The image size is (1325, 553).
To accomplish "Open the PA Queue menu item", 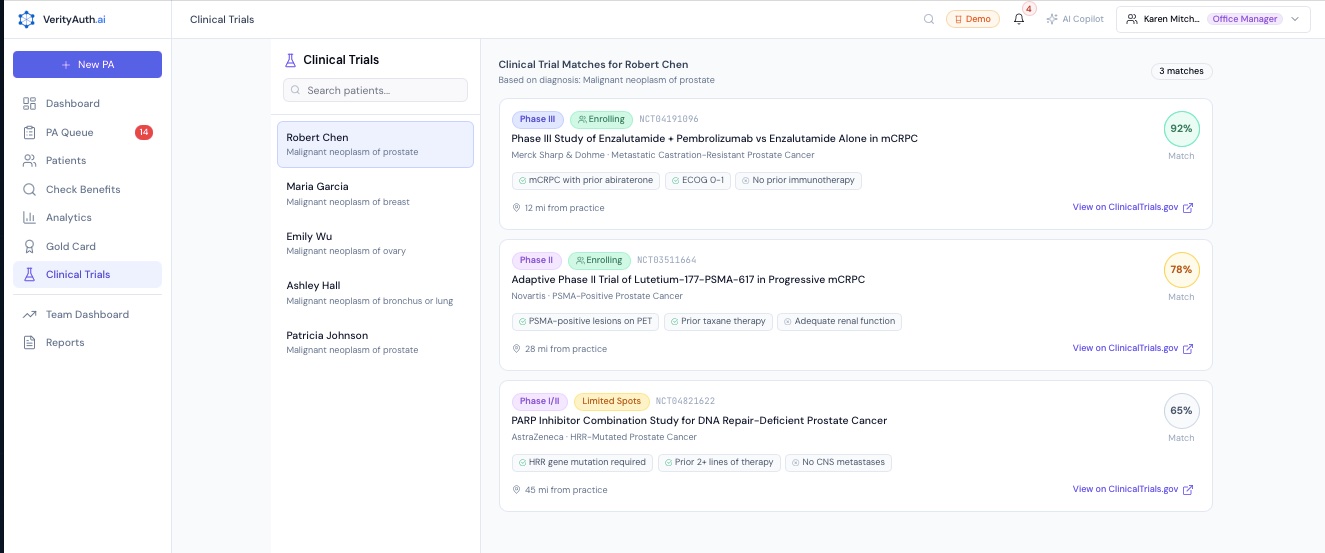I will point(69,132).
